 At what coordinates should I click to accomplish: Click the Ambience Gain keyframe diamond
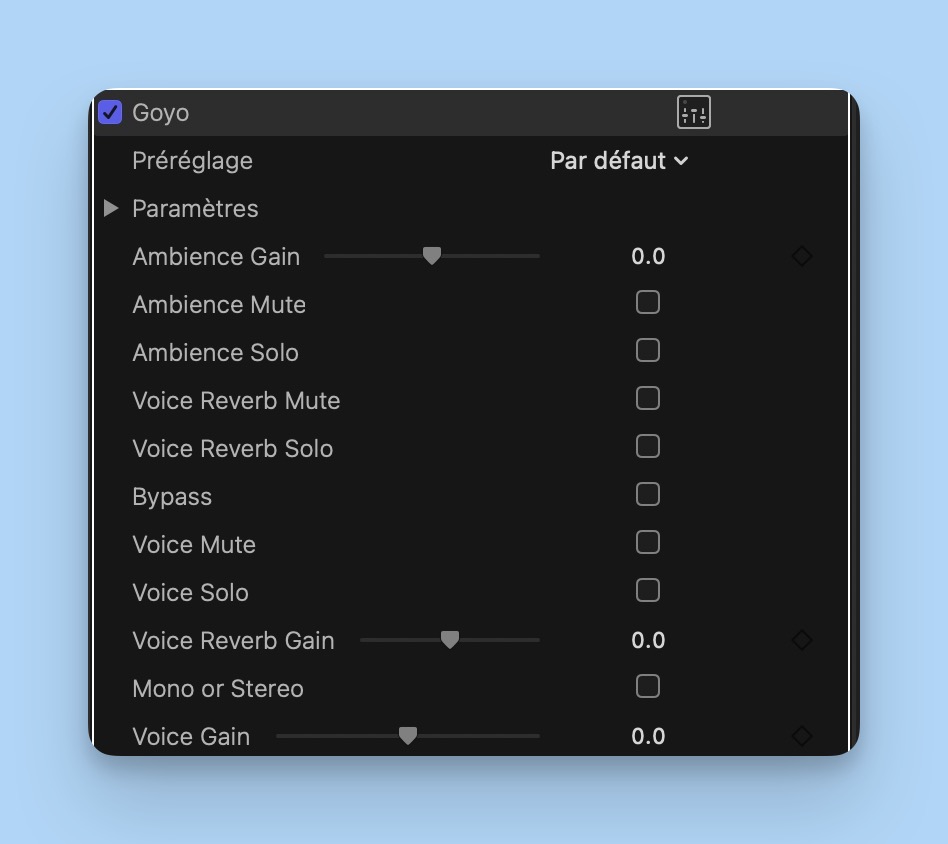[x=802, y=257]
